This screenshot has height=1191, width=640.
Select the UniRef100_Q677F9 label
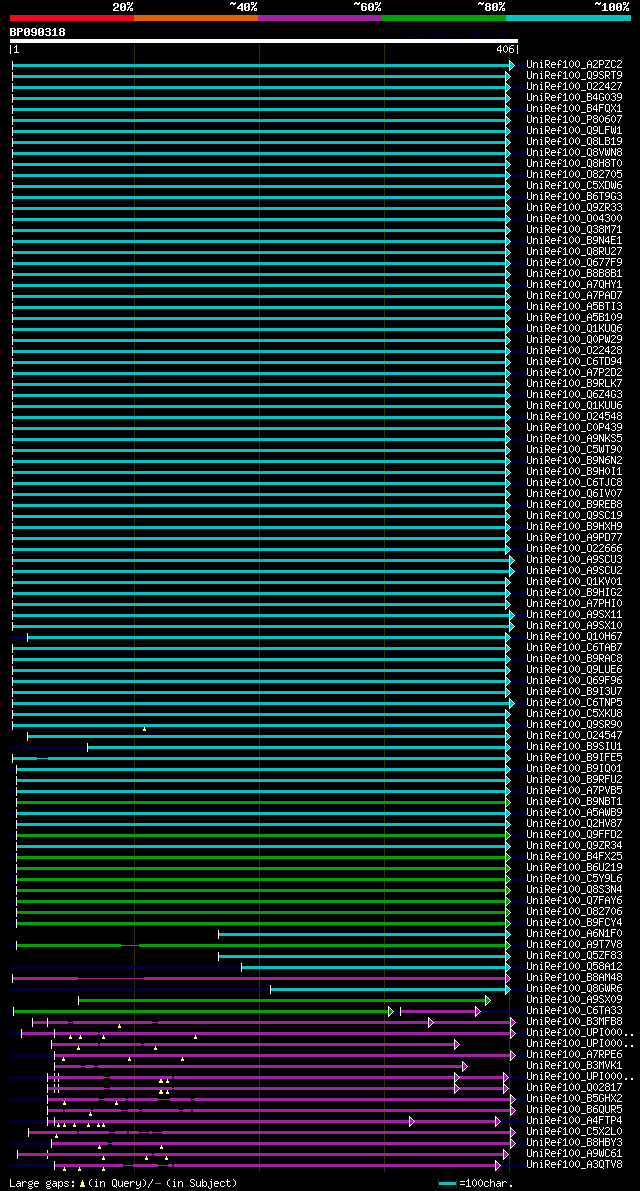pos(574,263)
